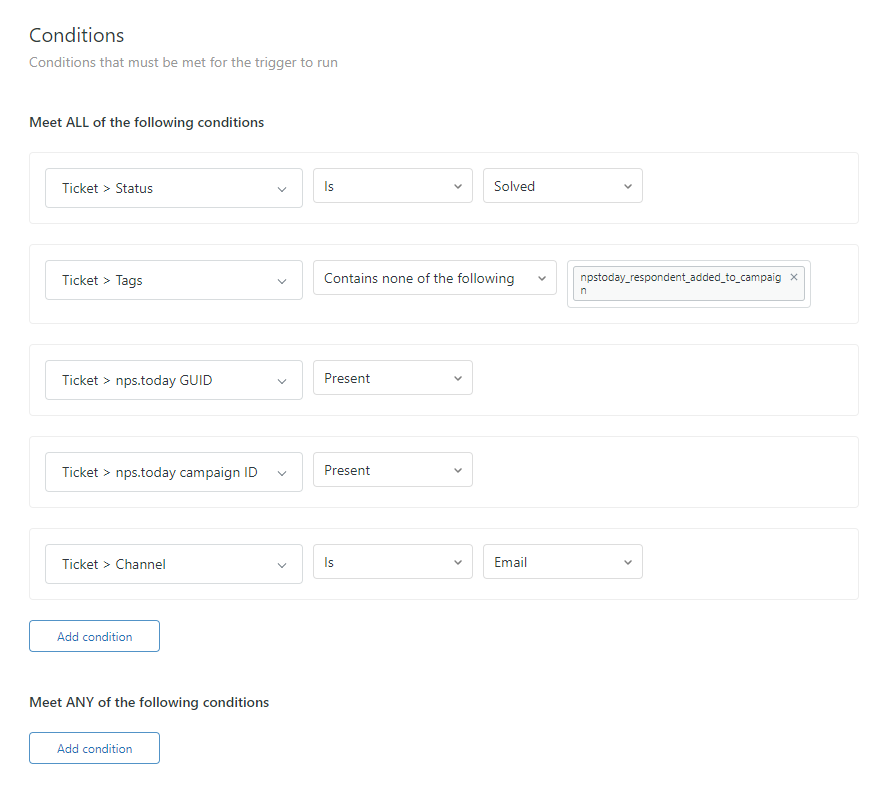Change Present operator for nps.today GUID
The height and width of the screenshot is (798, 893).
pyautogui.click(x=392, y=378)
